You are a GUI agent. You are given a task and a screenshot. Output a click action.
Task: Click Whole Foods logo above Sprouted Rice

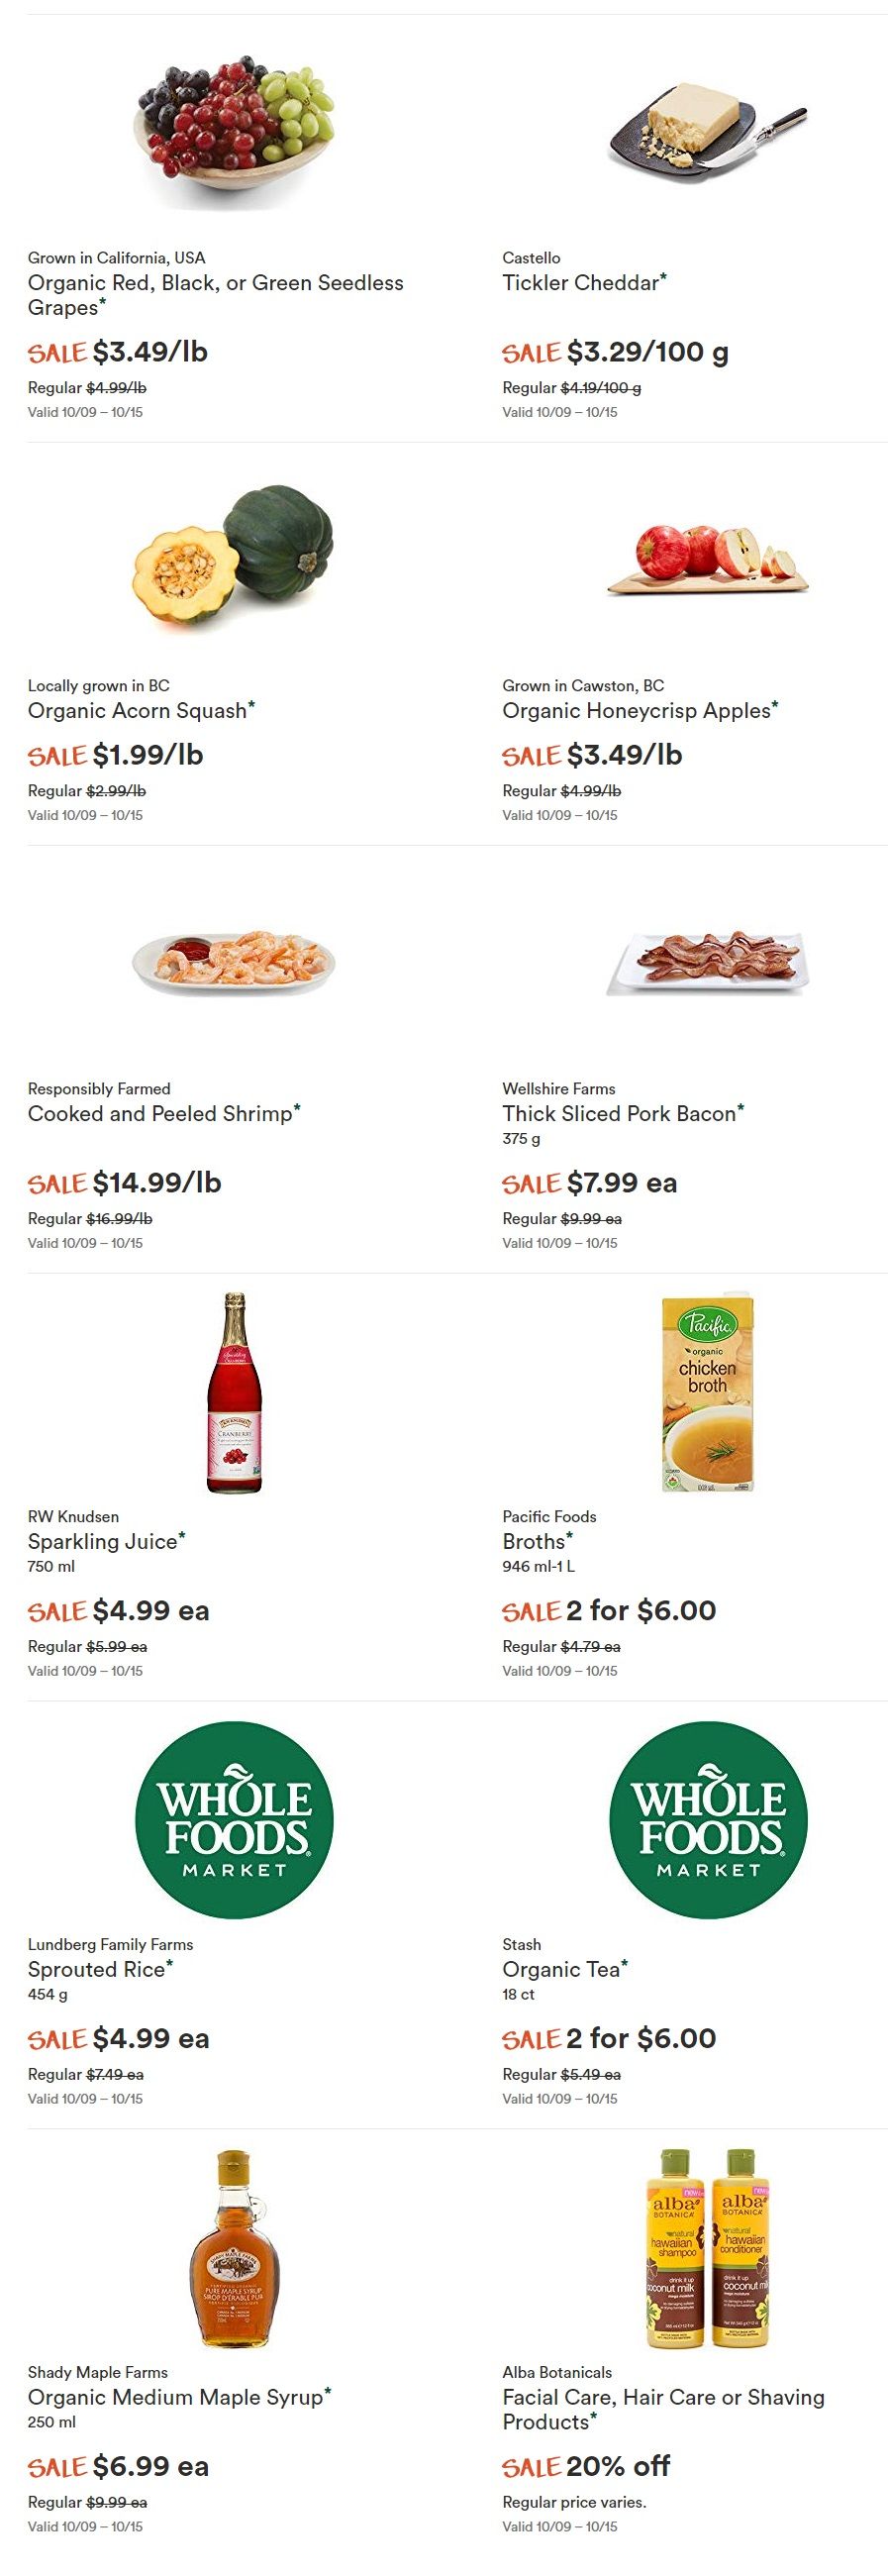coord(234,1820)
